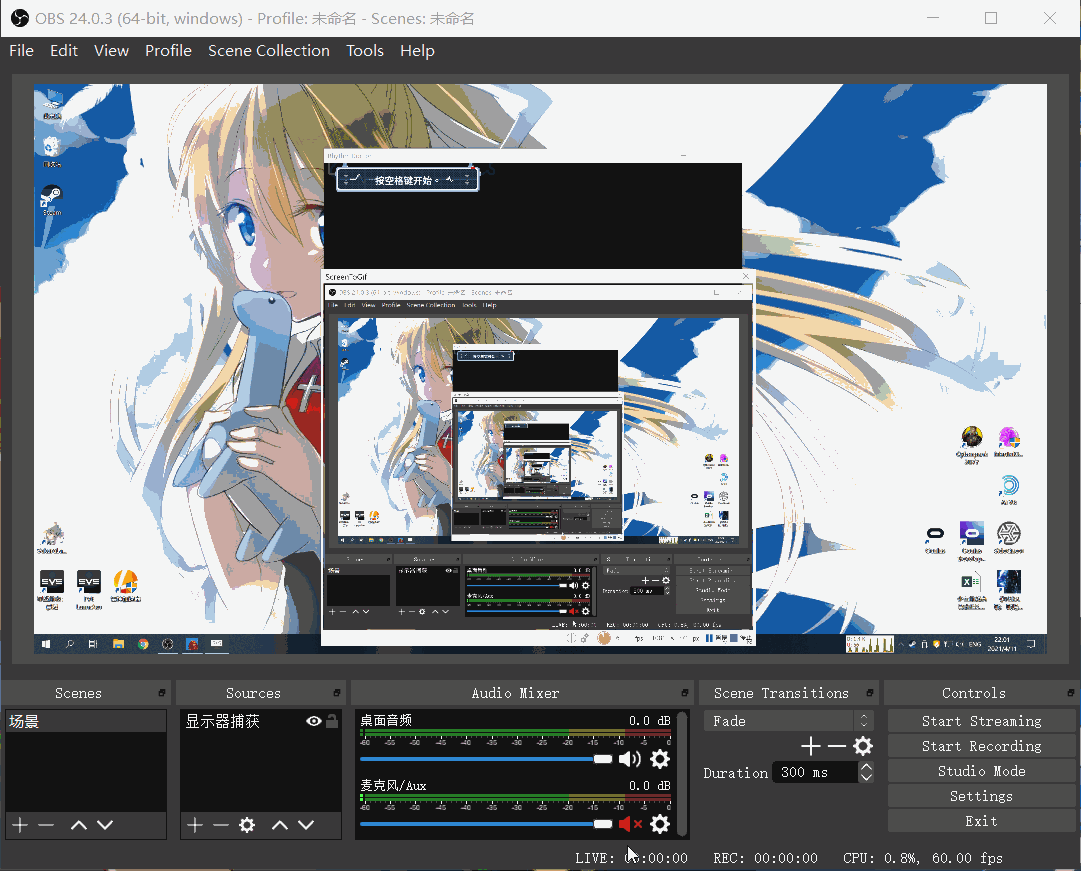This screenshot has height=871, width=1081.
Task: Undock the Scenes panel icon
Action: coord(162,692)
